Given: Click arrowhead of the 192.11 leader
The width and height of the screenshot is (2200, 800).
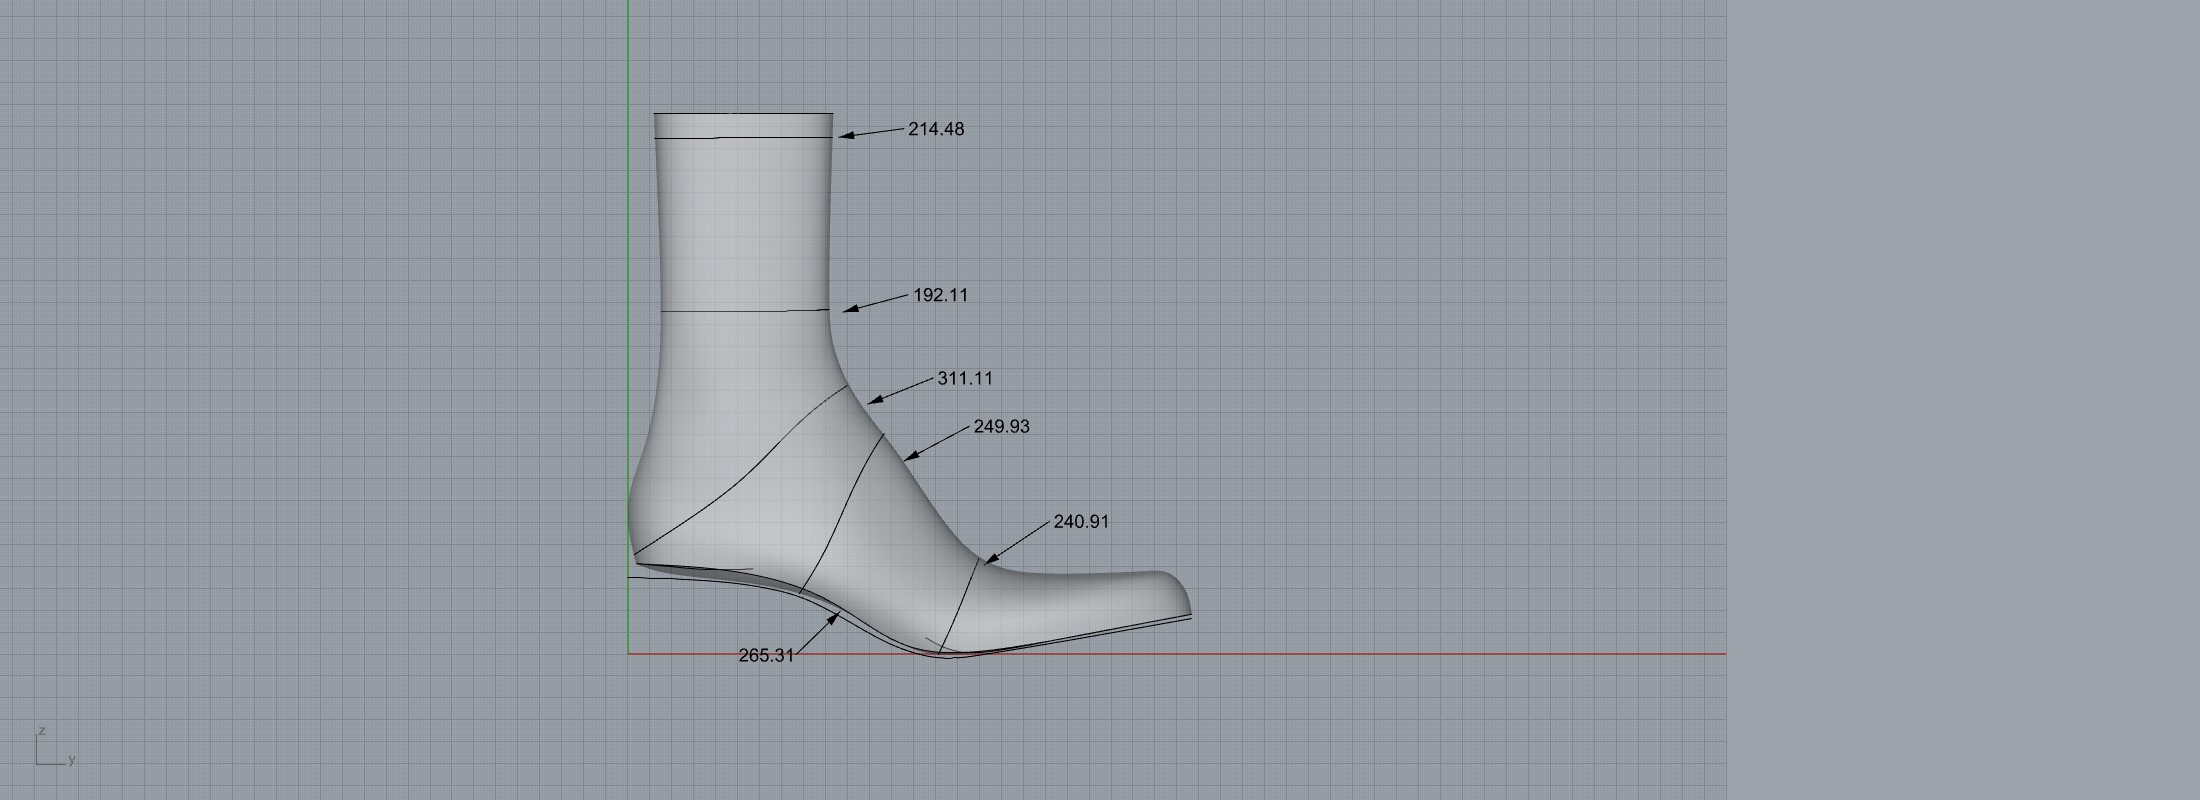Looking at the screenshot, I should tap(849, 310).
